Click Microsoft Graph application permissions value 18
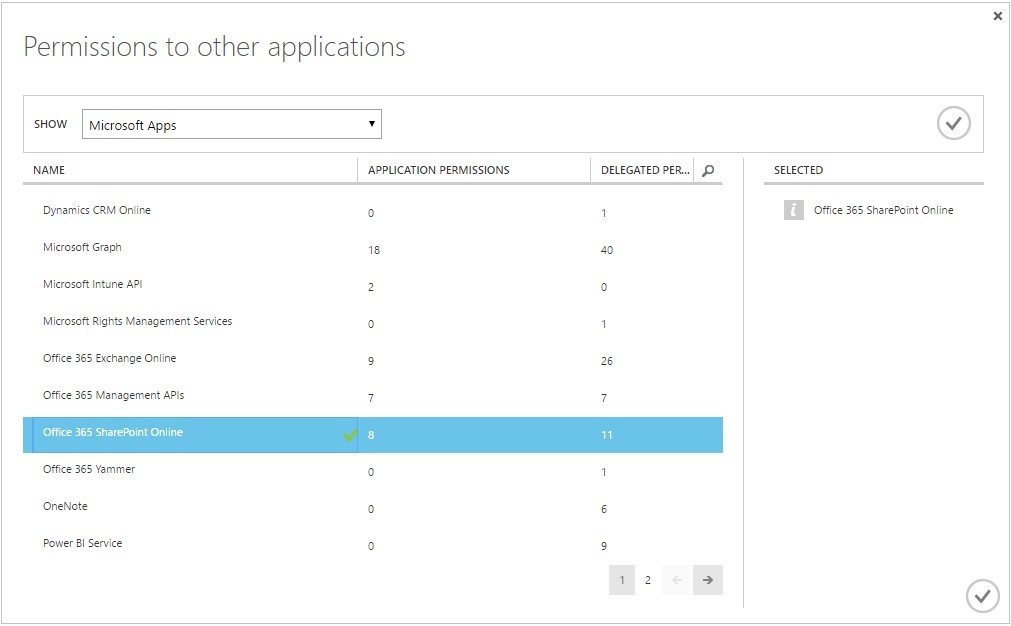Viewport: 1011px width, 626px height. 374,250
